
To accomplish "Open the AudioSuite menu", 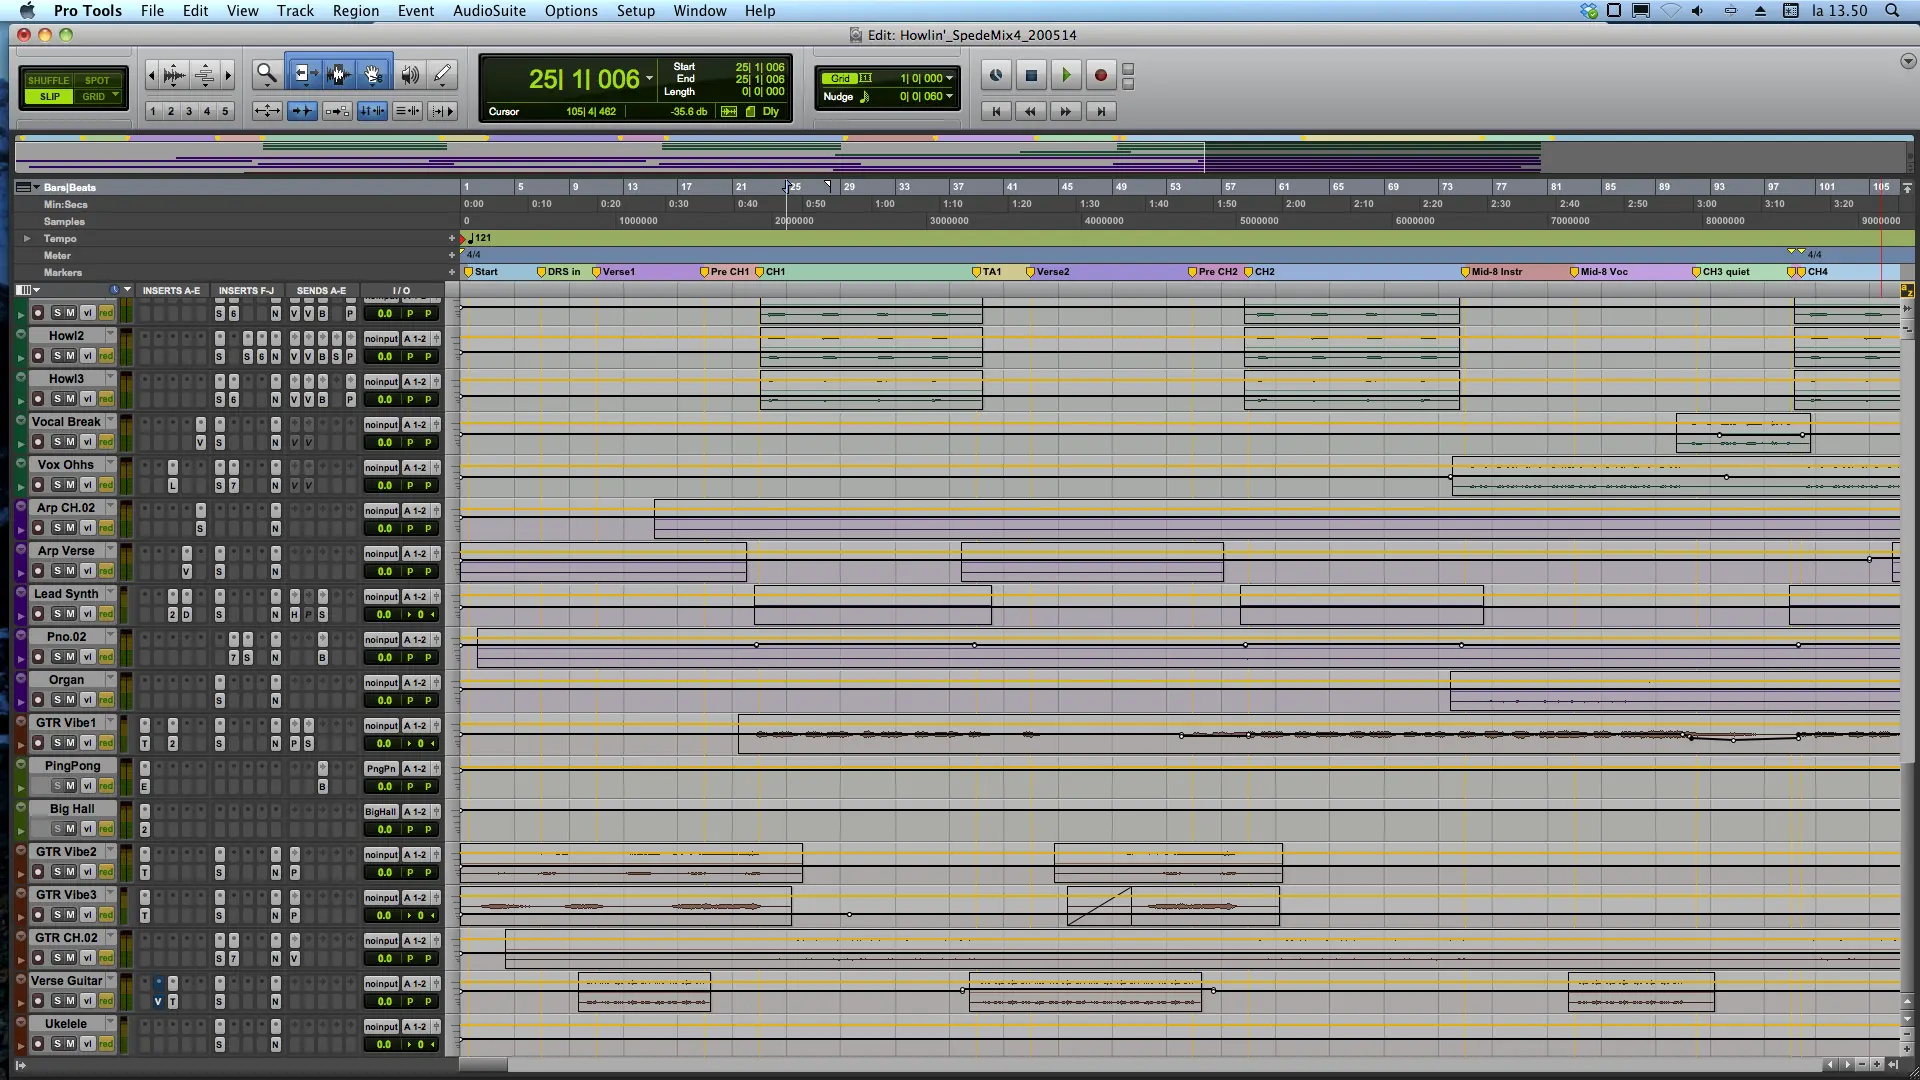I will 489,11.
